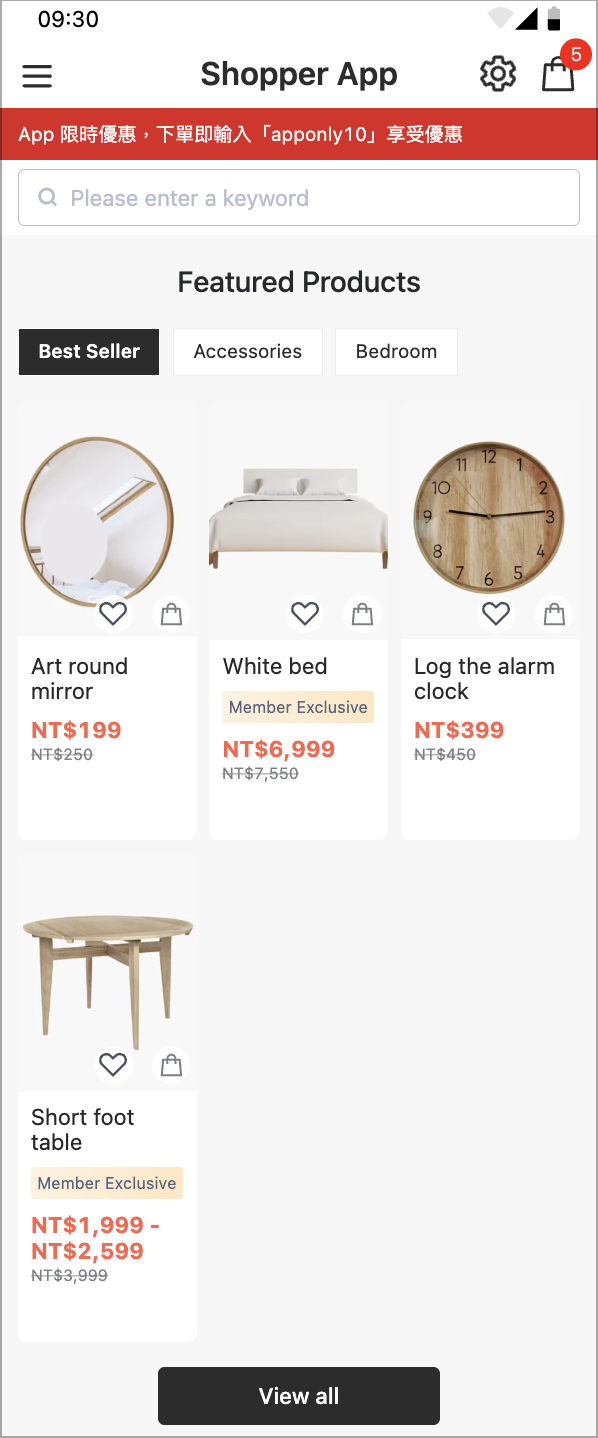Screen dimensions: 598x1438
Task: Add Short foot table to cart
Action: [x=172, y=1064]
